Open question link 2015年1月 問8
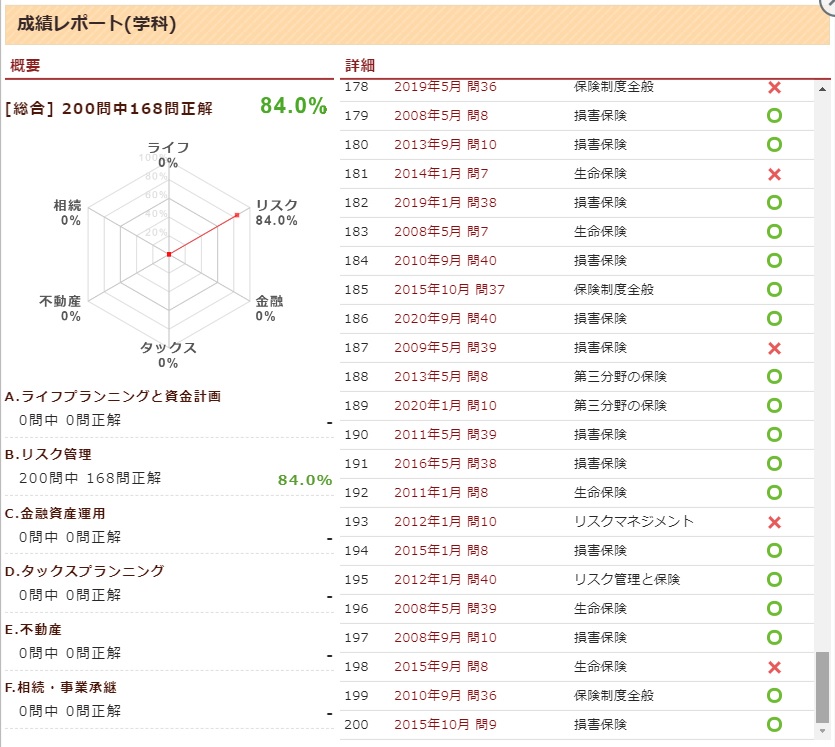This screenshot has height=747, width=835. pos(441,551)
